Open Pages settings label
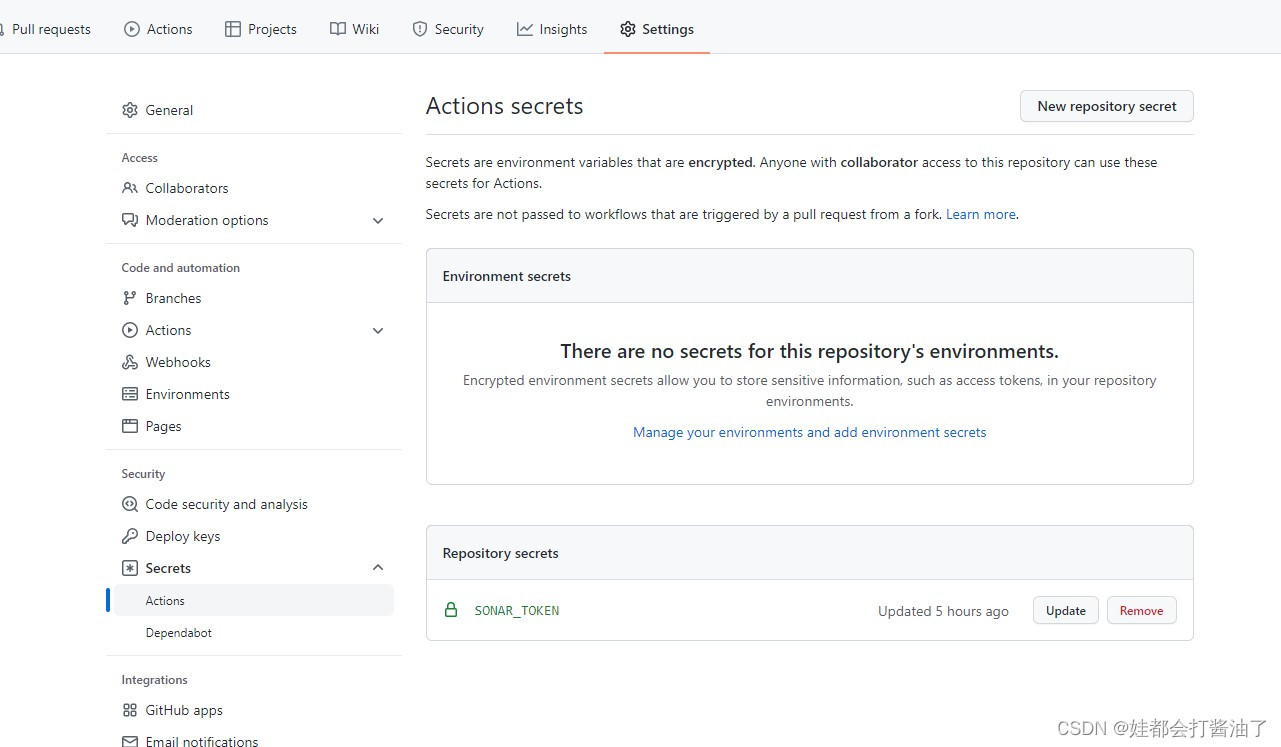 [x=164, y=426]
